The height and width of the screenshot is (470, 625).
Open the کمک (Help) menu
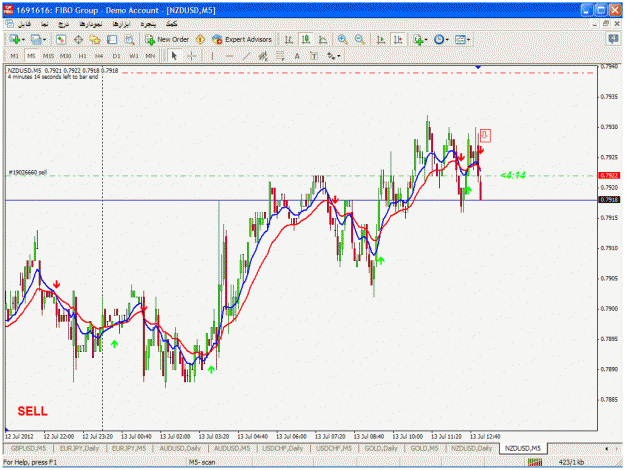[171, 24]
